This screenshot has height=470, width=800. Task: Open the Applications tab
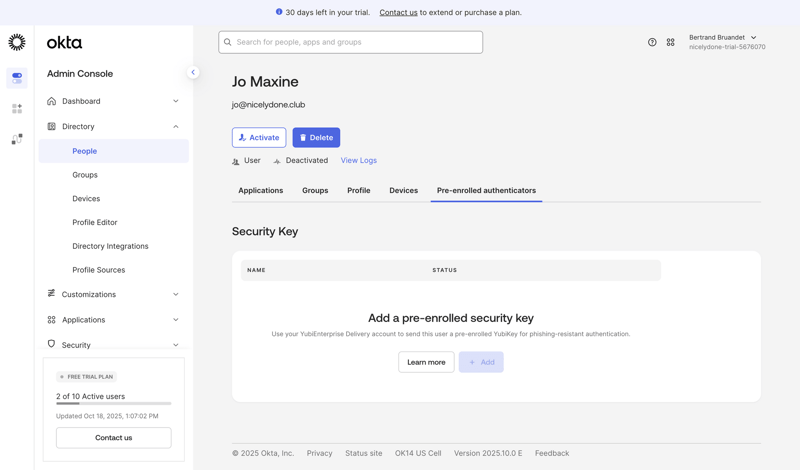click(x=261, y=190)
